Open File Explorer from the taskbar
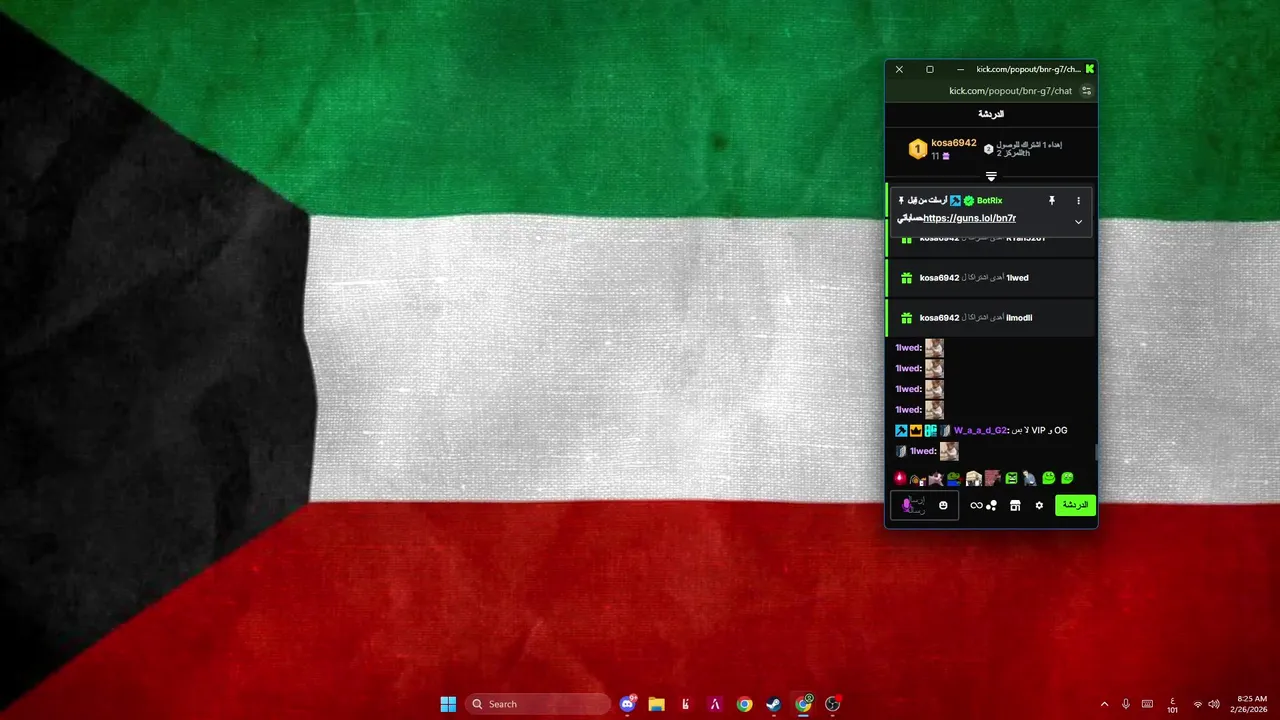This screenshot has width=1280, height=720. click(656, 704)
